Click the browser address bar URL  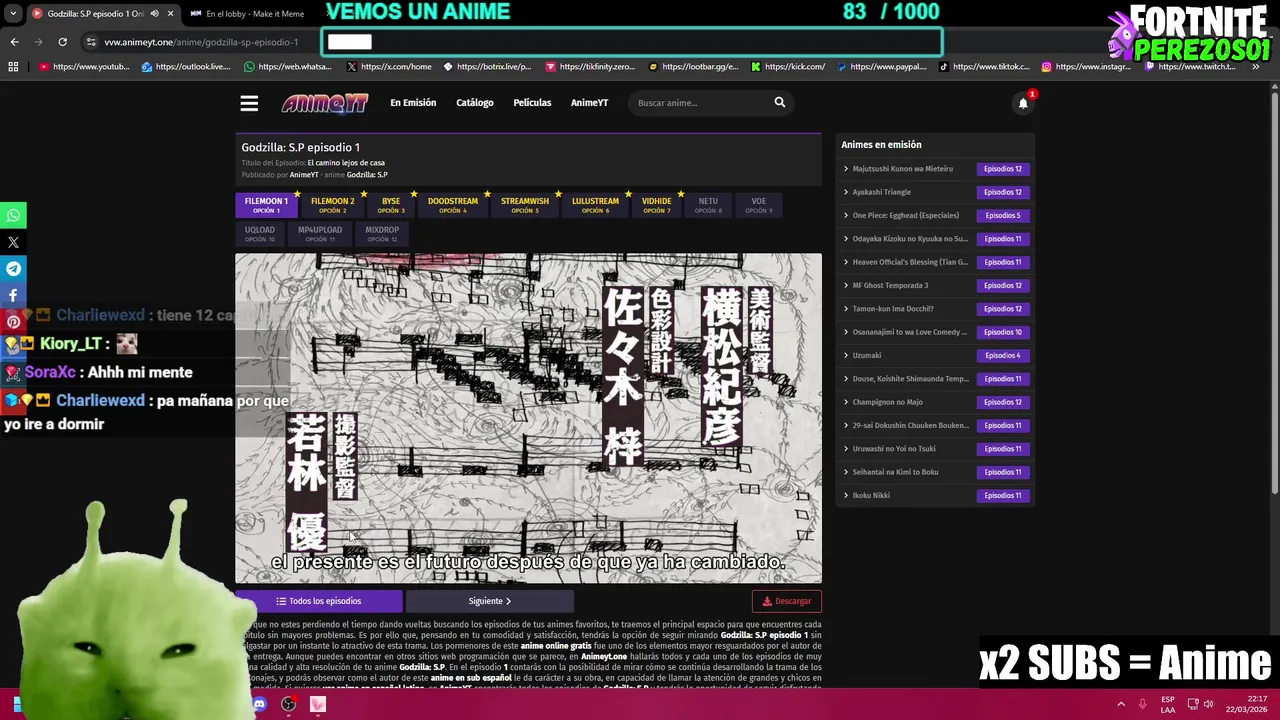(201, 42)
